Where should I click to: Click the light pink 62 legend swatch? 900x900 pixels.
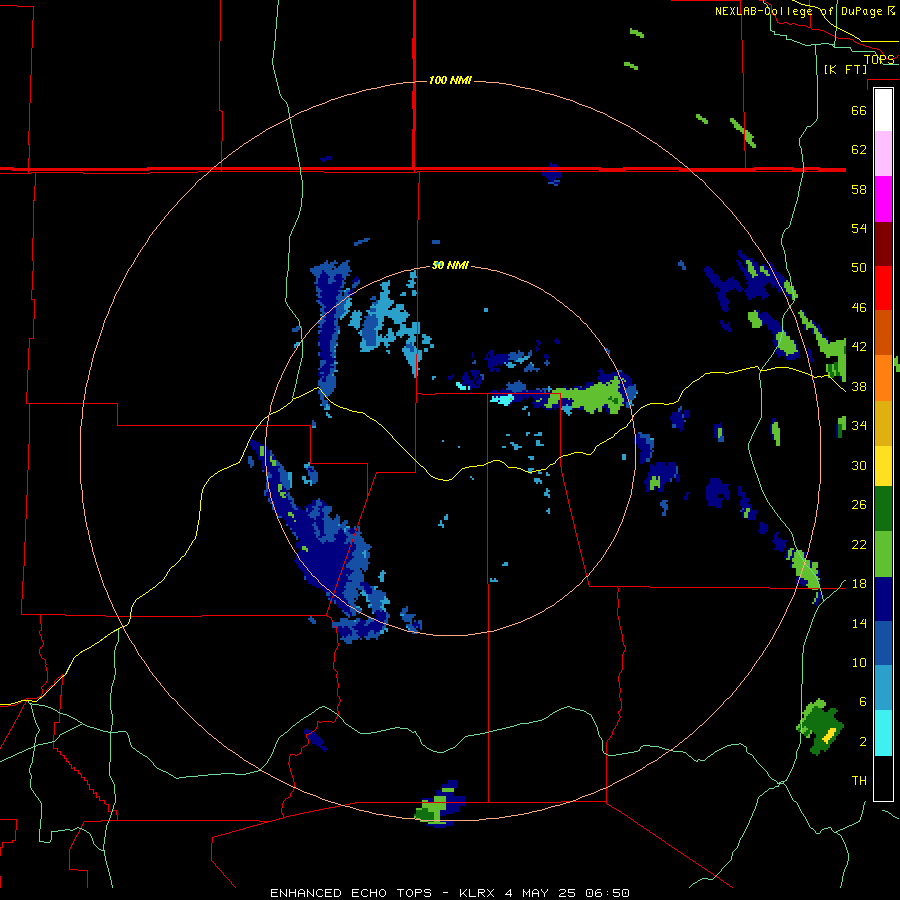883,154
